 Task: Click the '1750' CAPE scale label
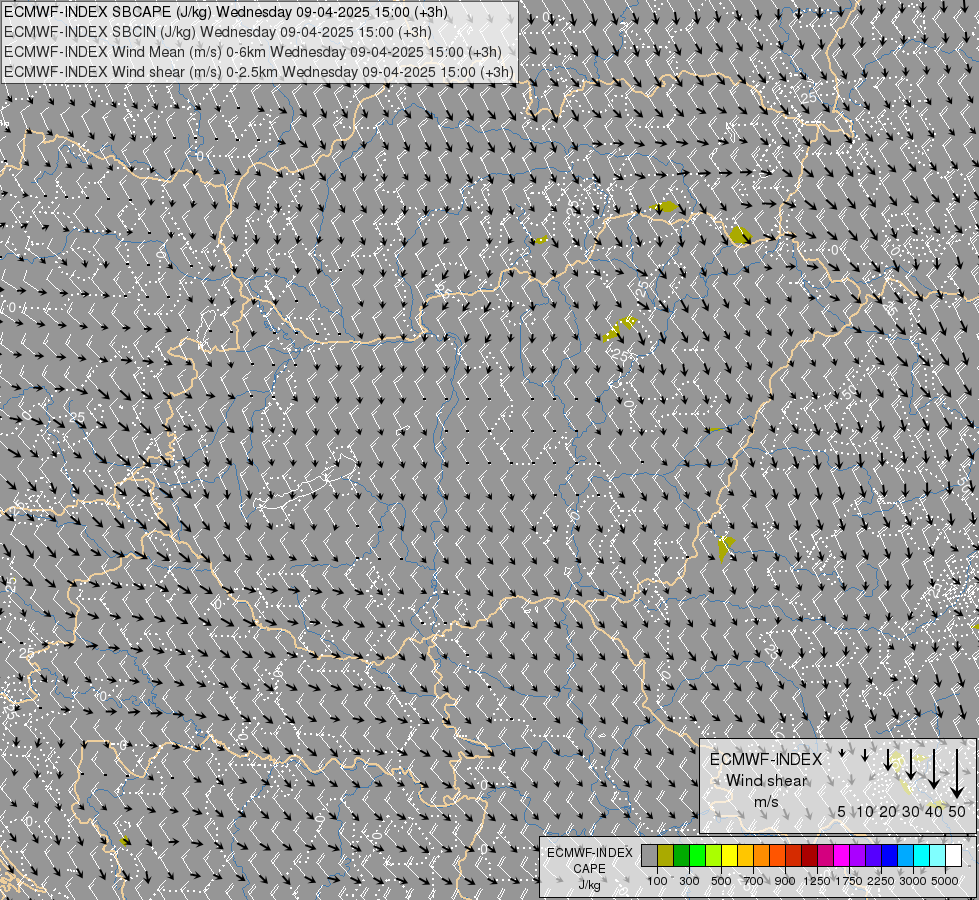(849, 881)
